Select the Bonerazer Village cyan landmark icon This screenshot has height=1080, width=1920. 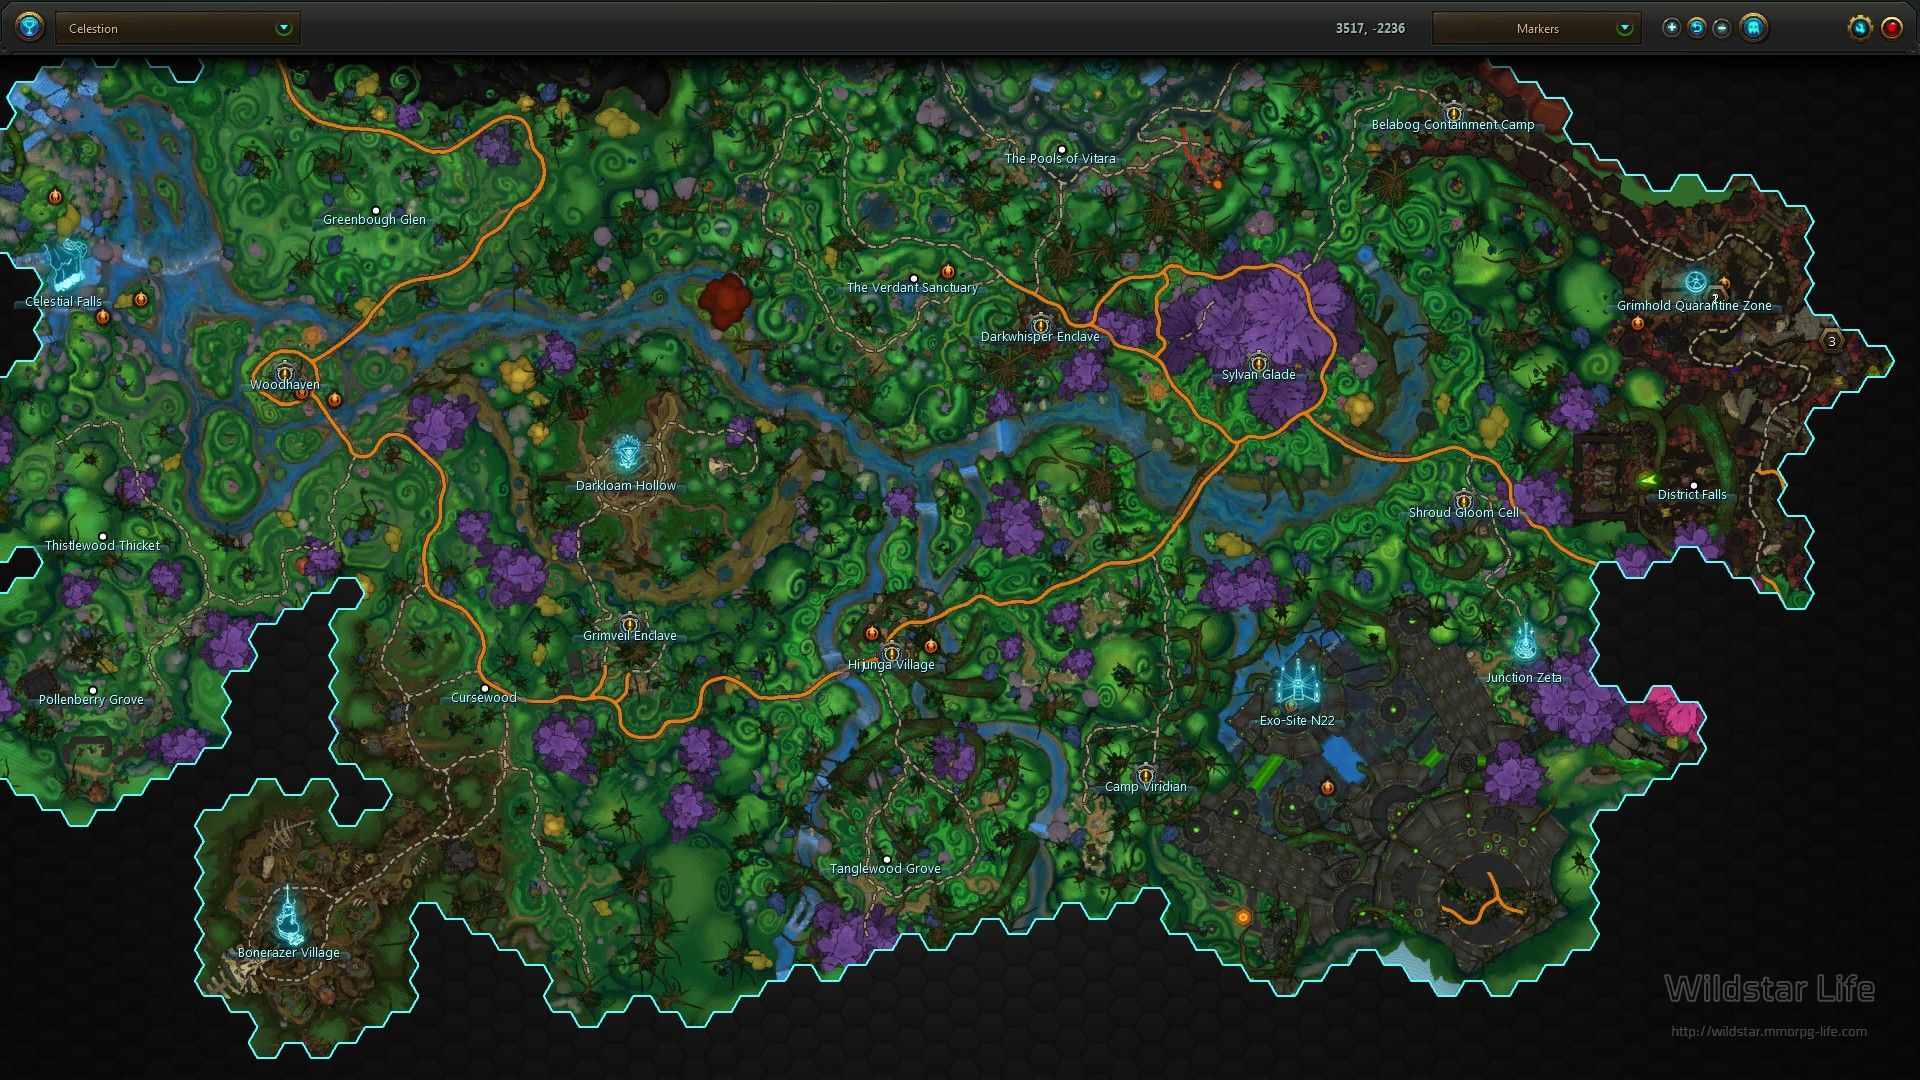pos(289,915)
